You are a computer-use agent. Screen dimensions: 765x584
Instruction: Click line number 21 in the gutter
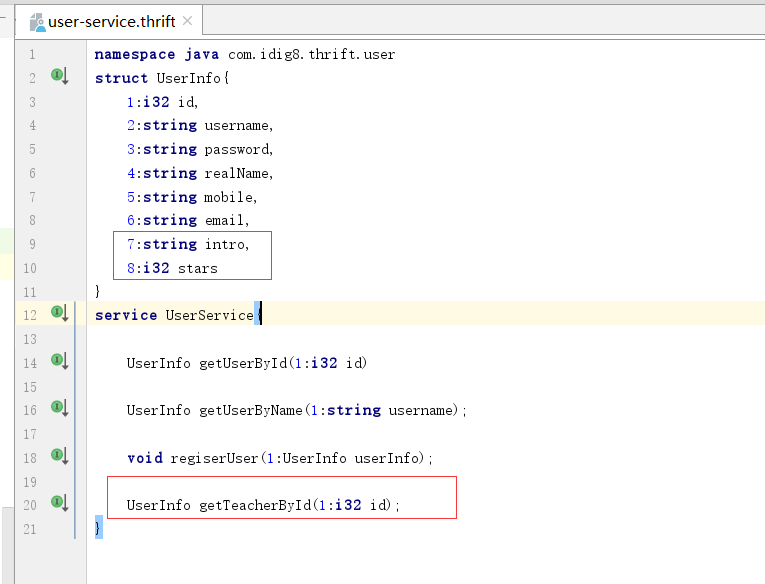[x=30, y=529]
